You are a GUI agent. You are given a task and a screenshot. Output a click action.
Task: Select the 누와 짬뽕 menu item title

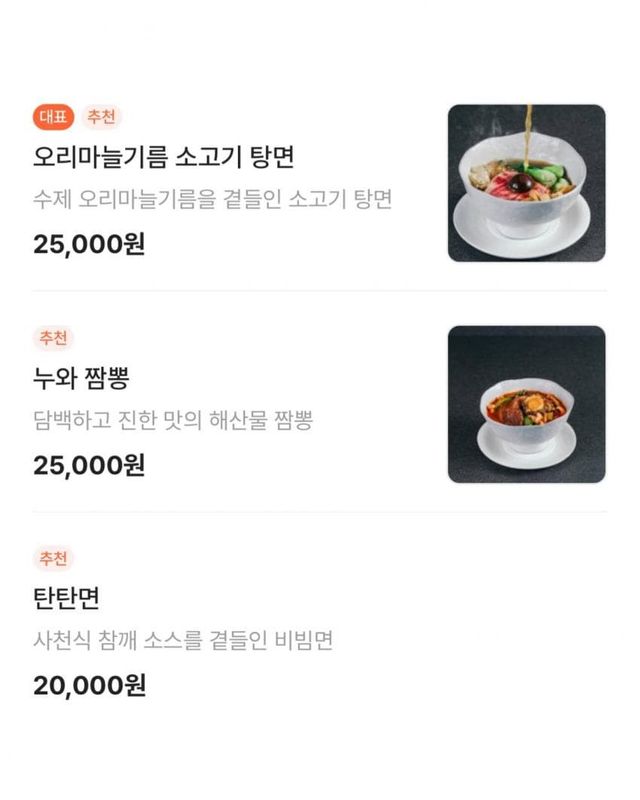[81, 379]
